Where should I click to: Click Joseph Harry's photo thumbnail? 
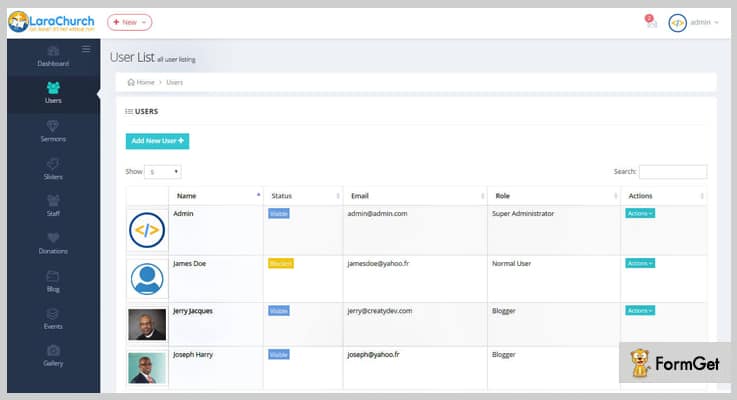[x=147, y=368]
